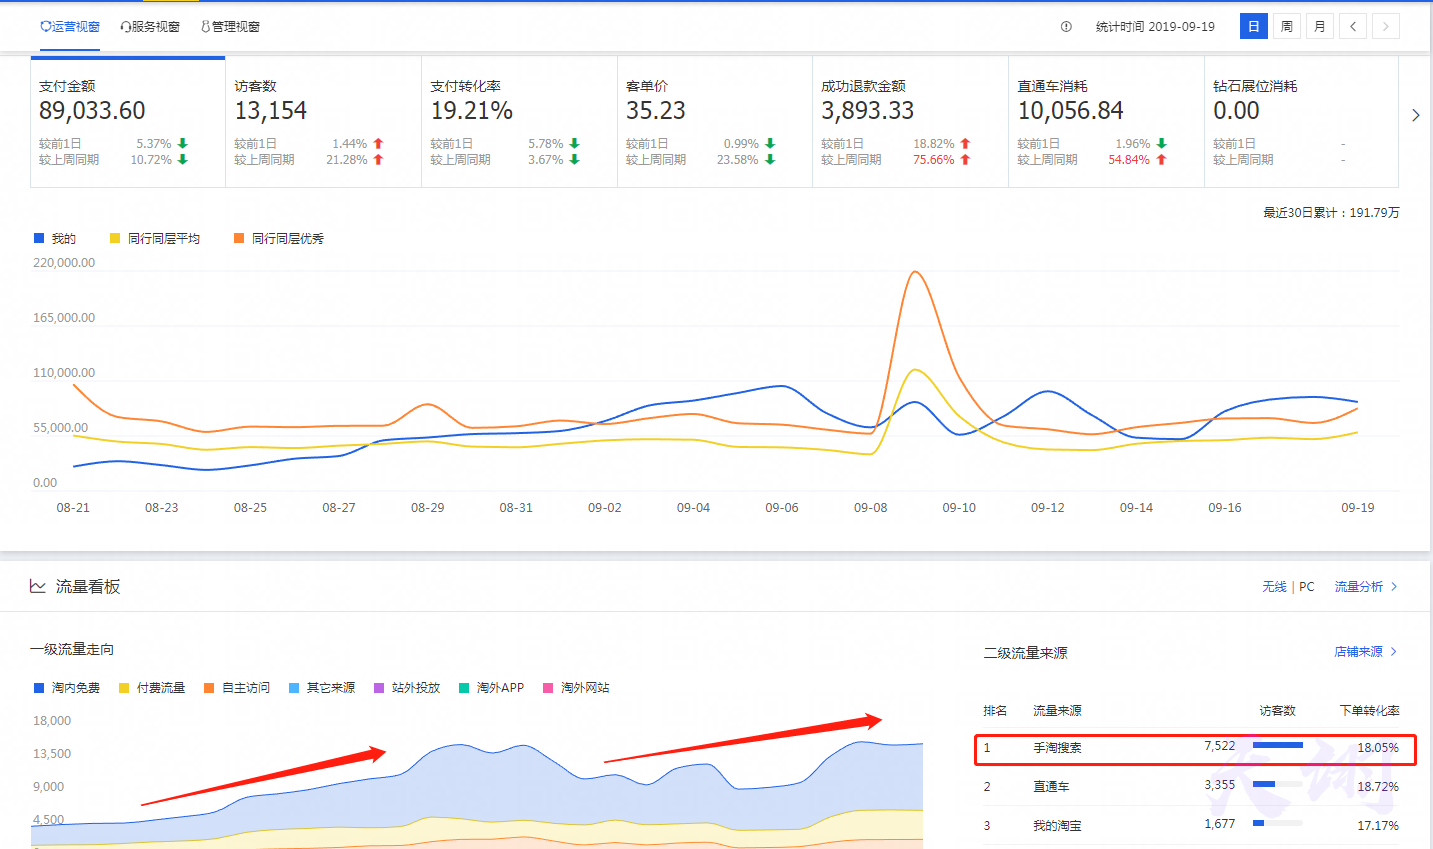Click the 下单转化率 column header
The height and width of the screenshot is (849, 1433).
[1369, 711]
